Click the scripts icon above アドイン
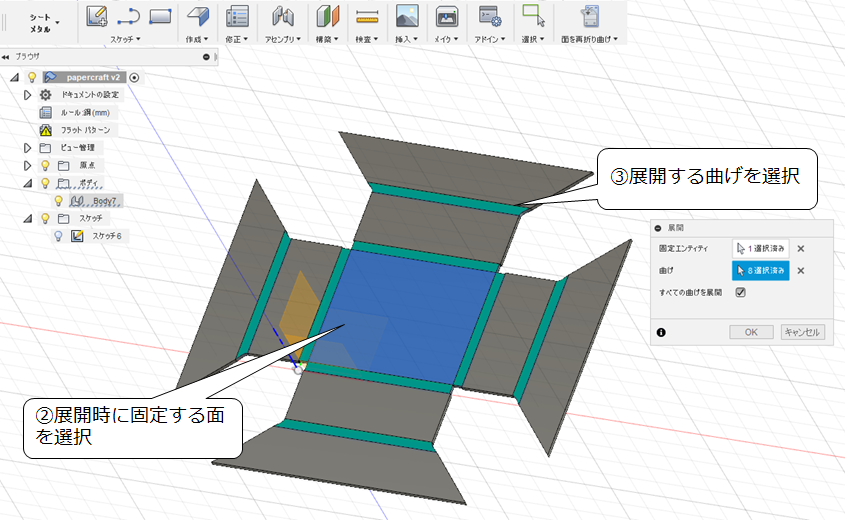This screenshot has height=520, width=845. point(490,16)
